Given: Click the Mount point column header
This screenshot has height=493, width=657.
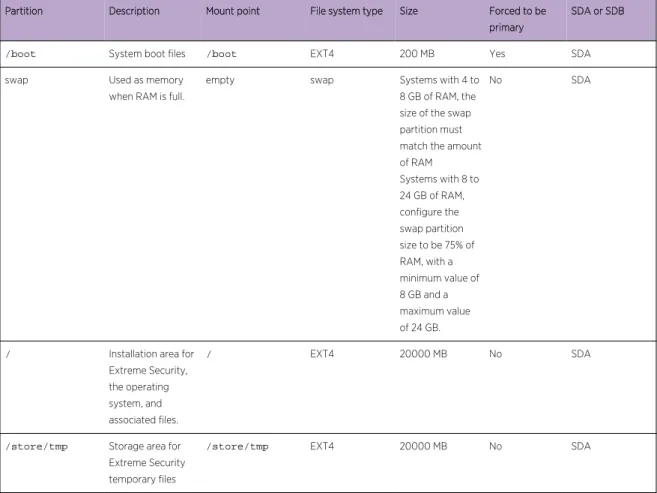Looking at the screenshot, I should (x=233, y=11).
